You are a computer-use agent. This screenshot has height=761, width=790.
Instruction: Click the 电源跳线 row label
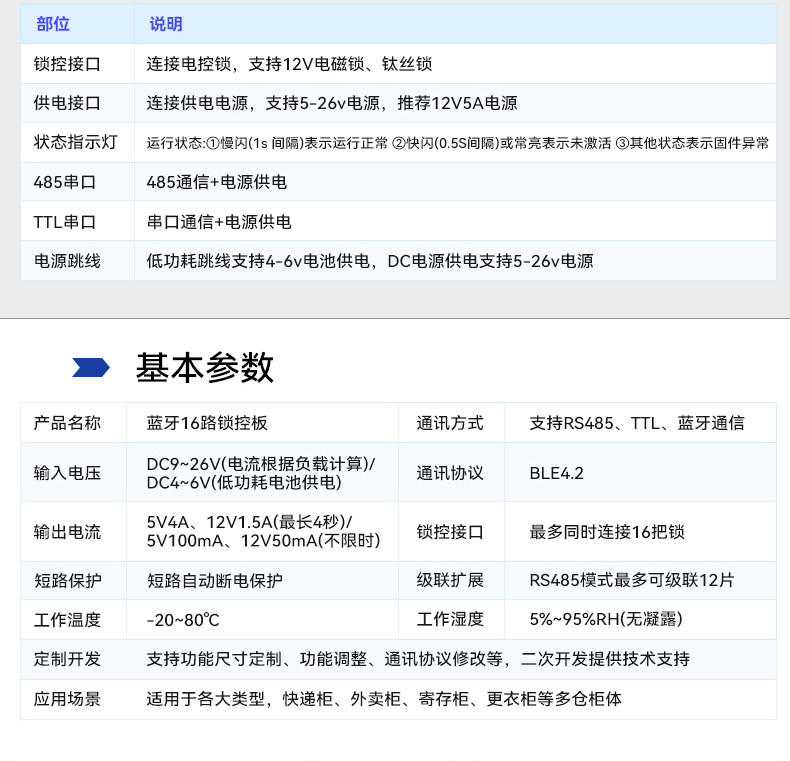click(x=67, y=261)
